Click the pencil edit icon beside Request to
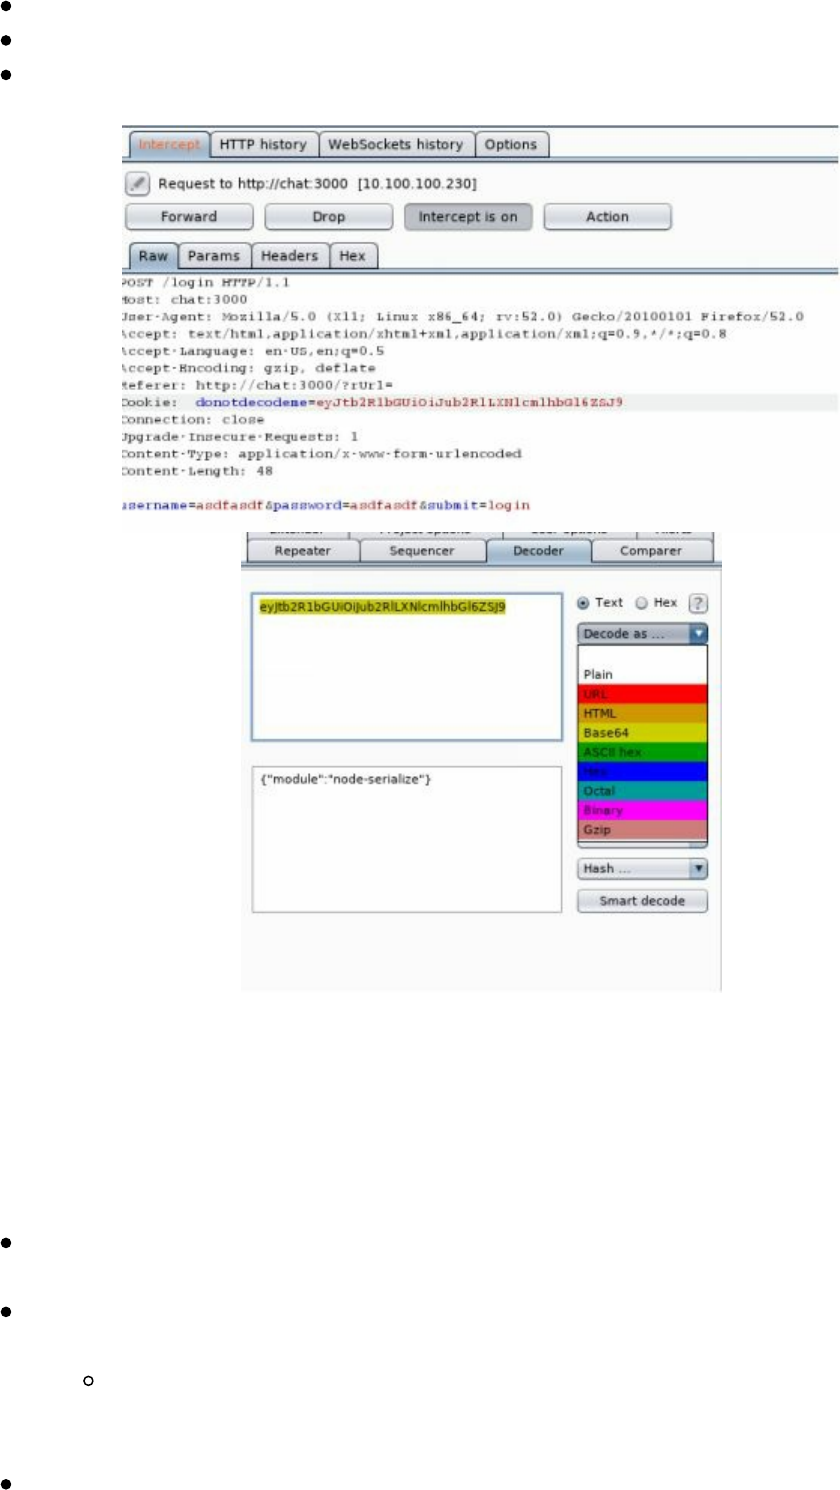Screen dimensions: 840x1490 coord(137,184)
